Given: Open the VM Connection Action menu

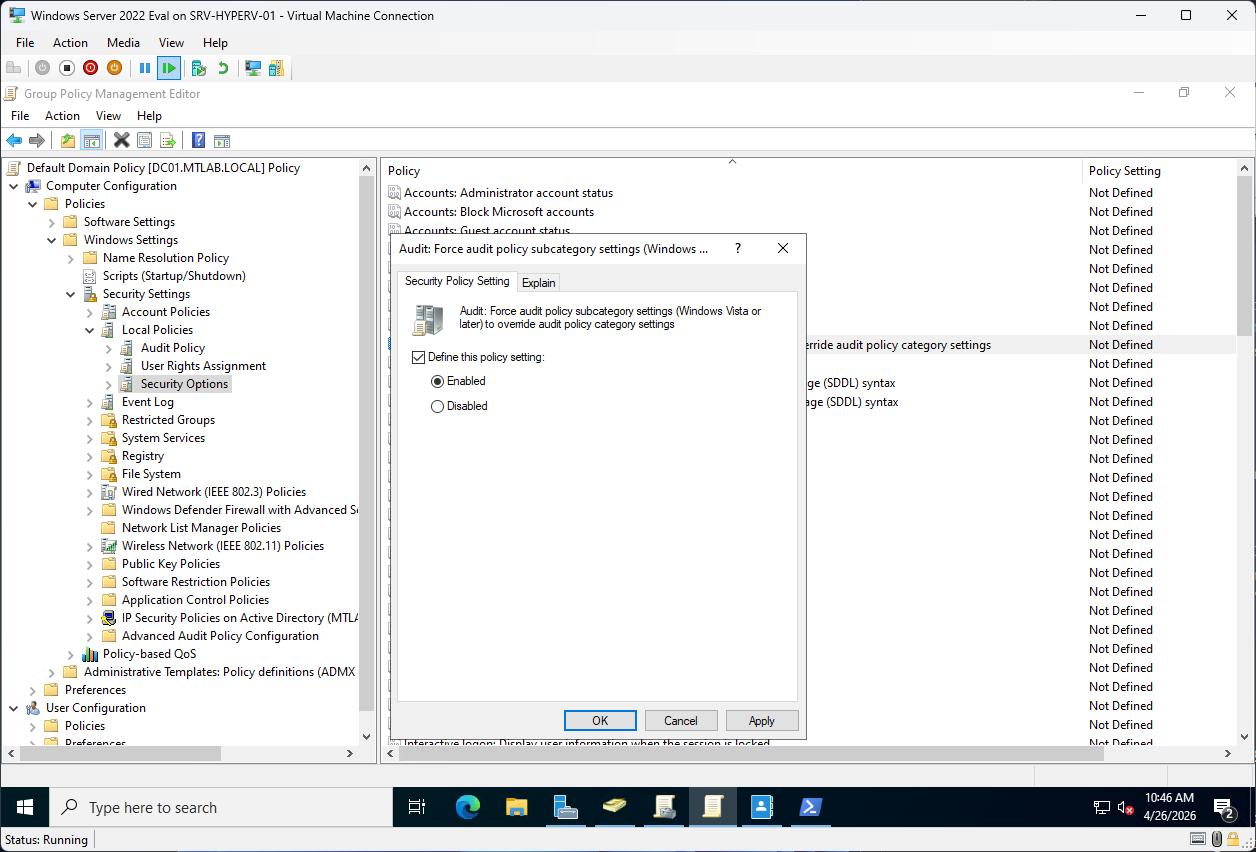Looking at the screenshot, I should [70, 43].
